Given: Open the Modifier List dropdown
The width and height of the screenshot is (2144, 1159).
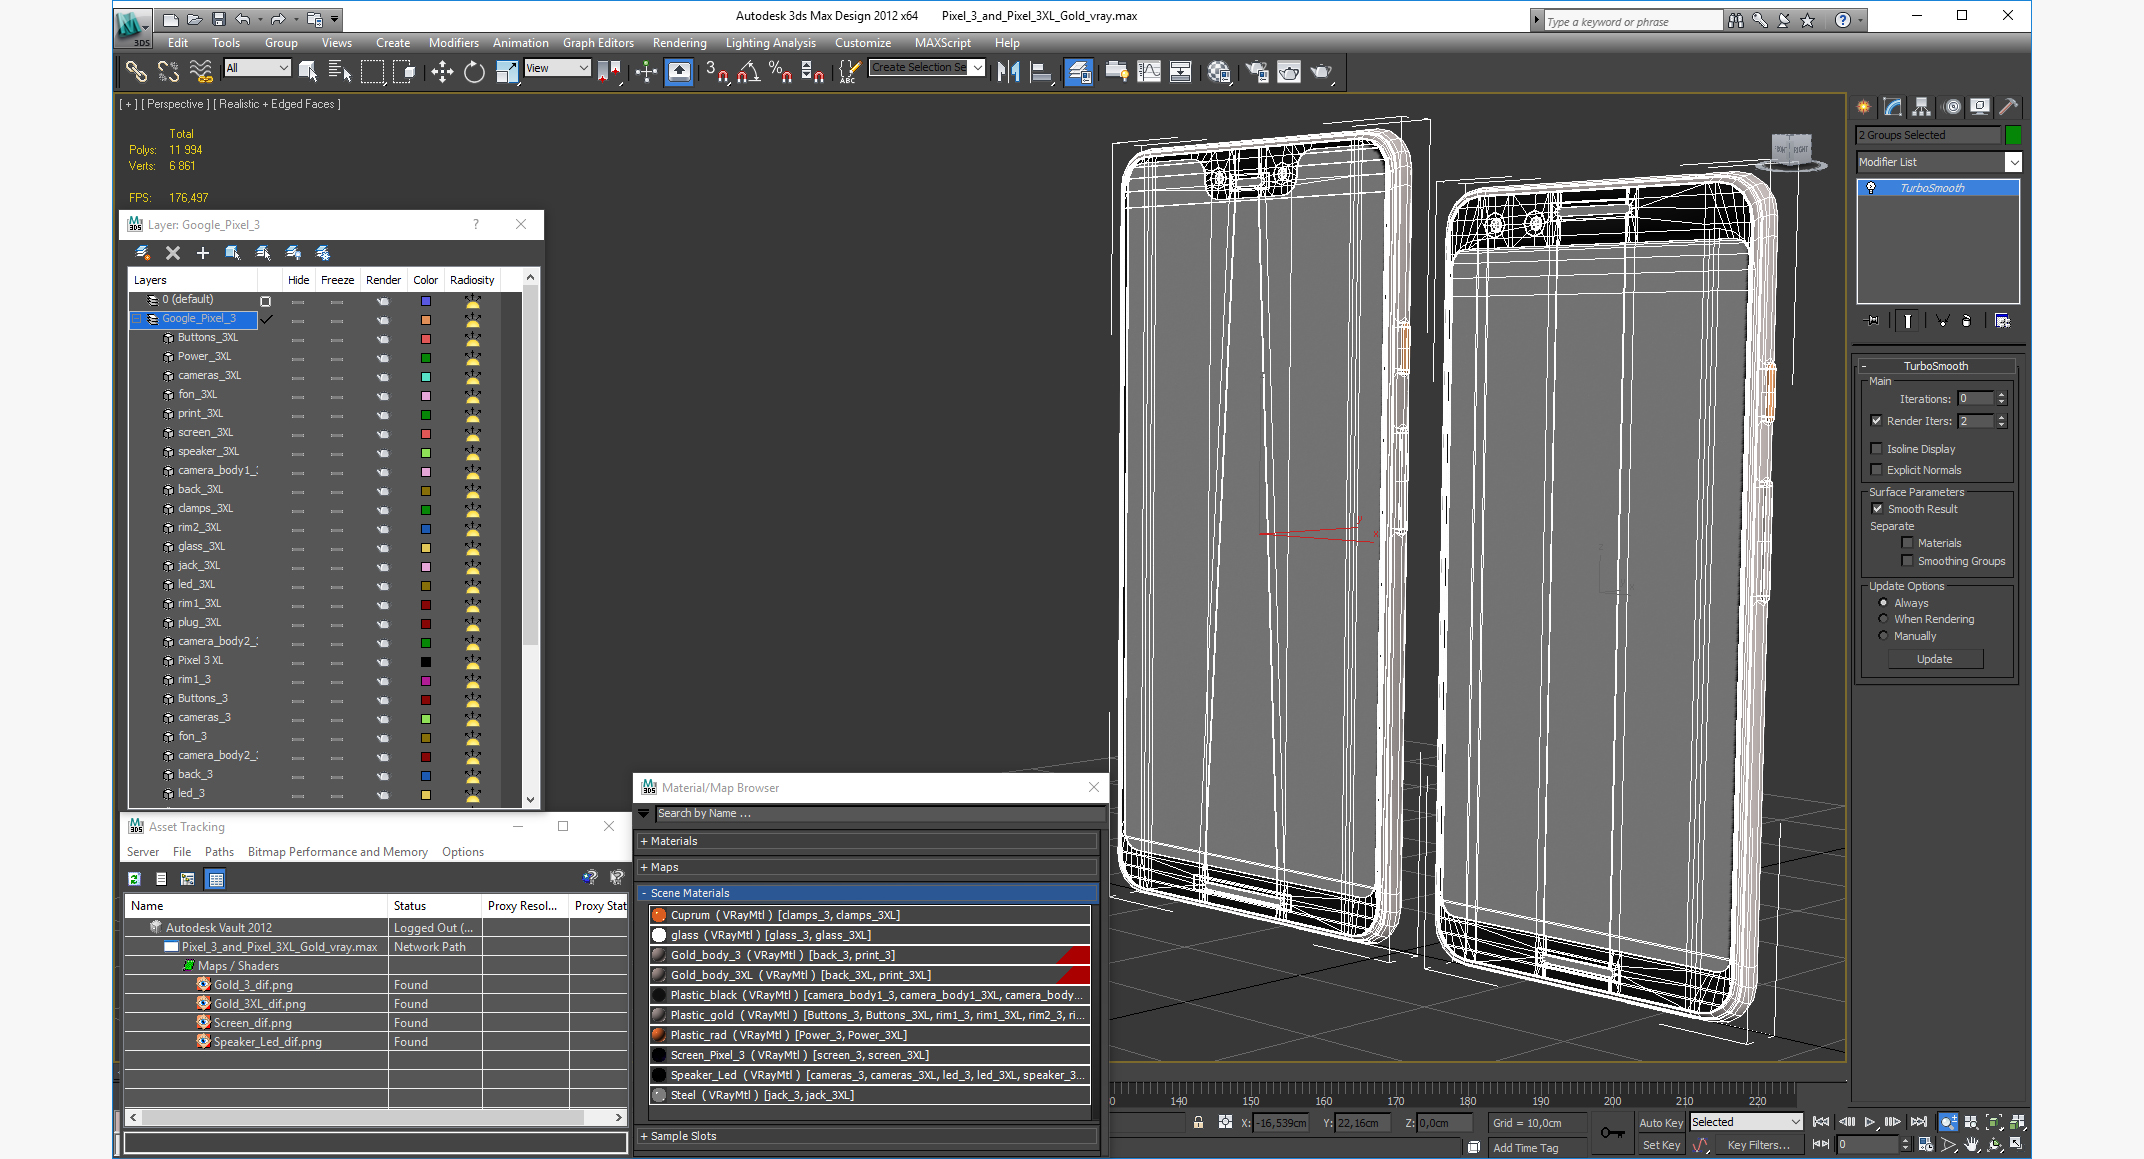Looking at the screenshot, I should tap(2013, 162).
